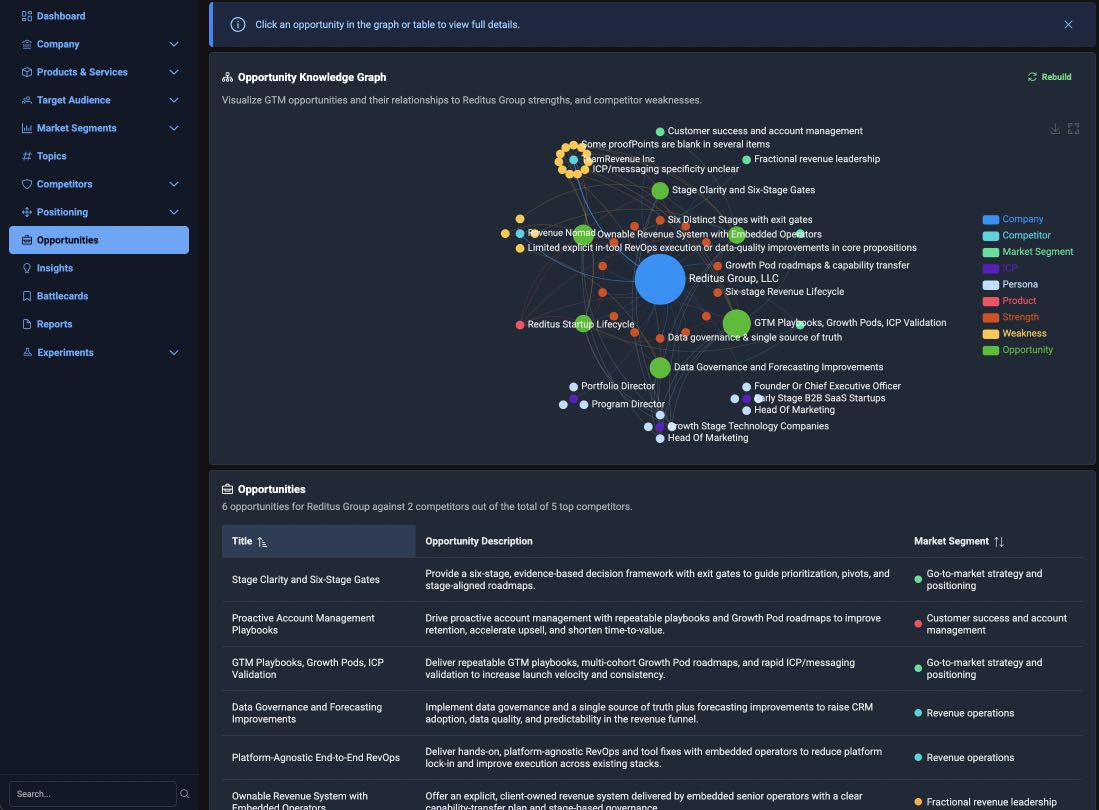Click the Market Segments chart icon
The image size is (1099, 810).
click(27, 128)
